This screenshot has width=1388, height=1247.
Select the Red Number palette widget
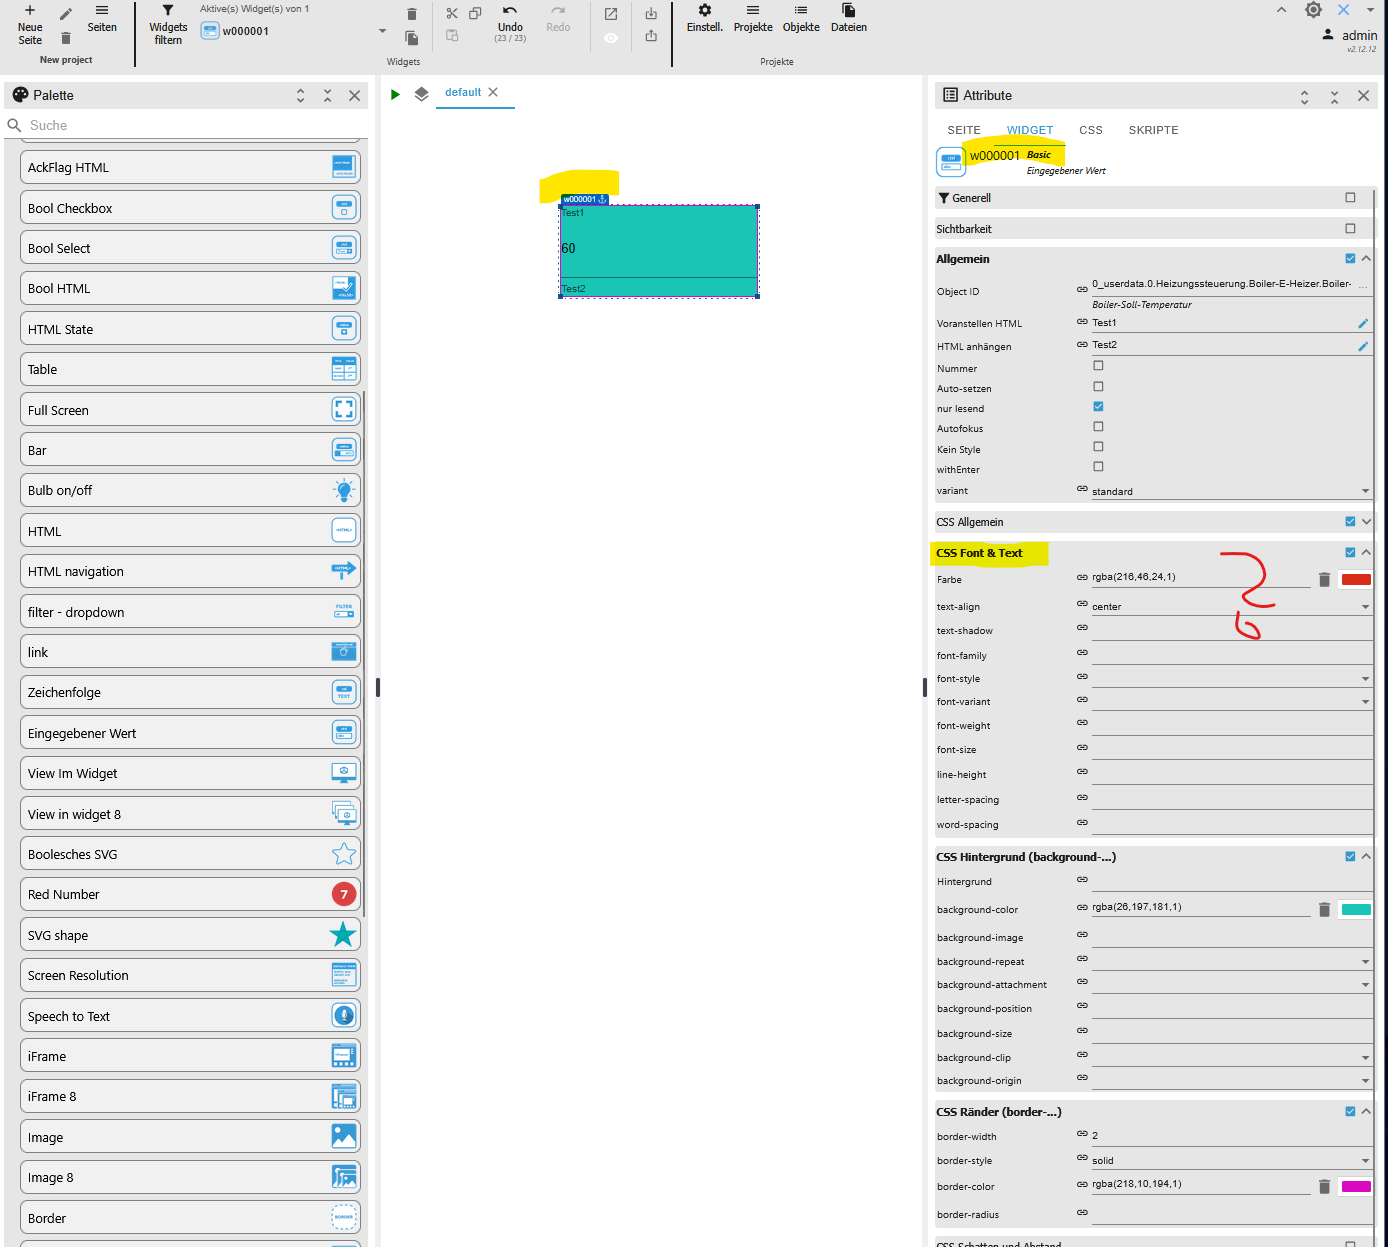click(x=190, y=894)
